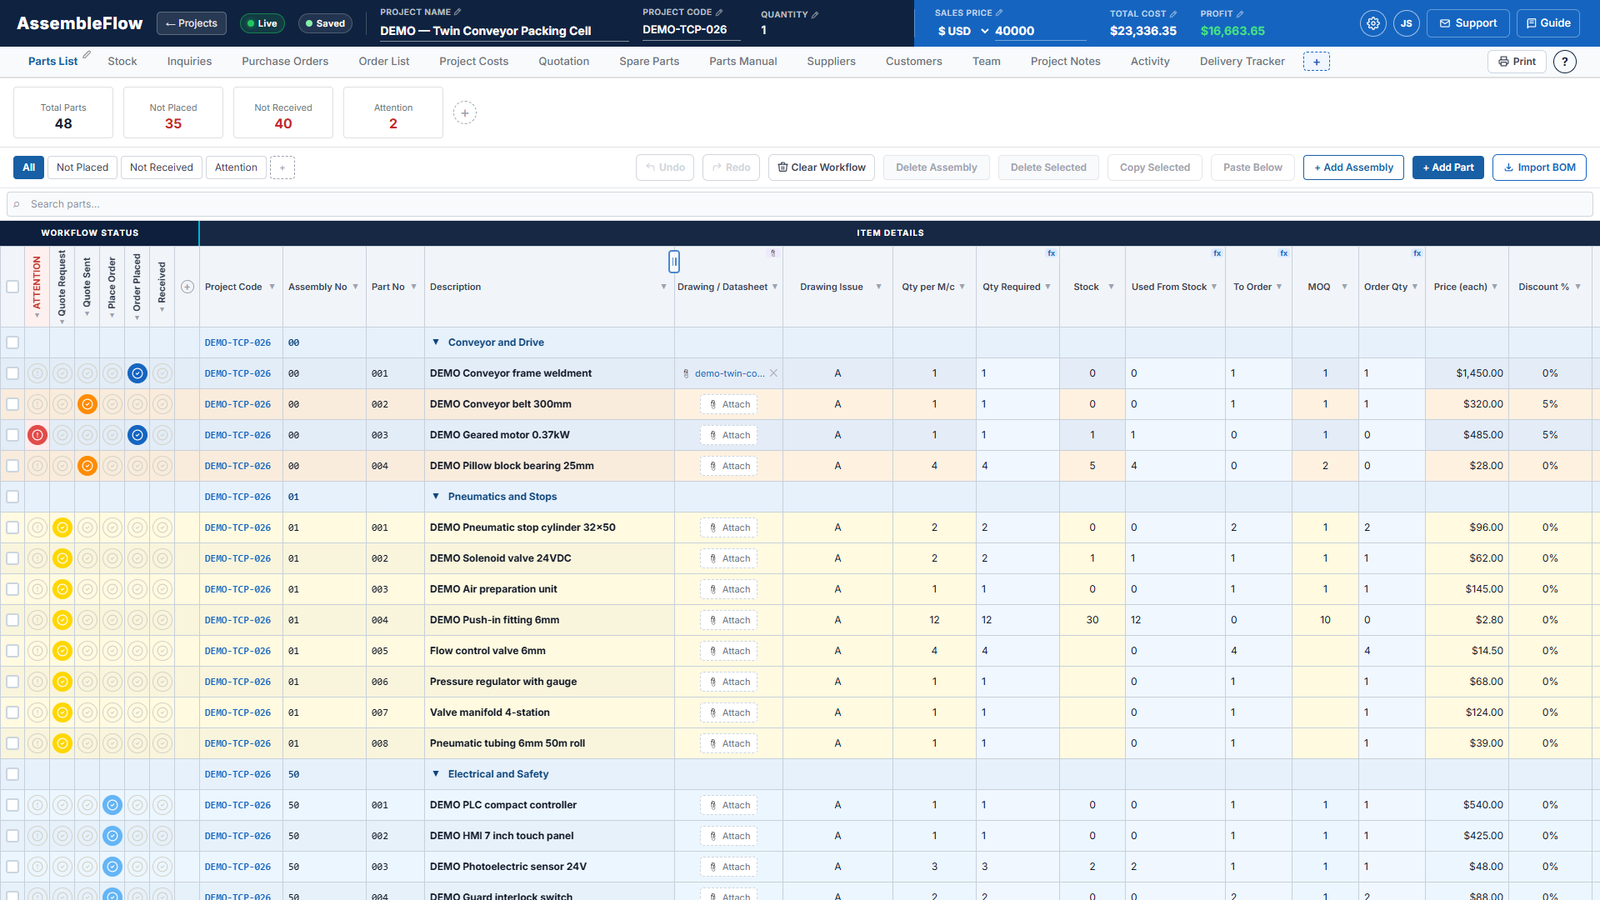
Task: Select the Not Received filter
Action: tap(161, 168)
